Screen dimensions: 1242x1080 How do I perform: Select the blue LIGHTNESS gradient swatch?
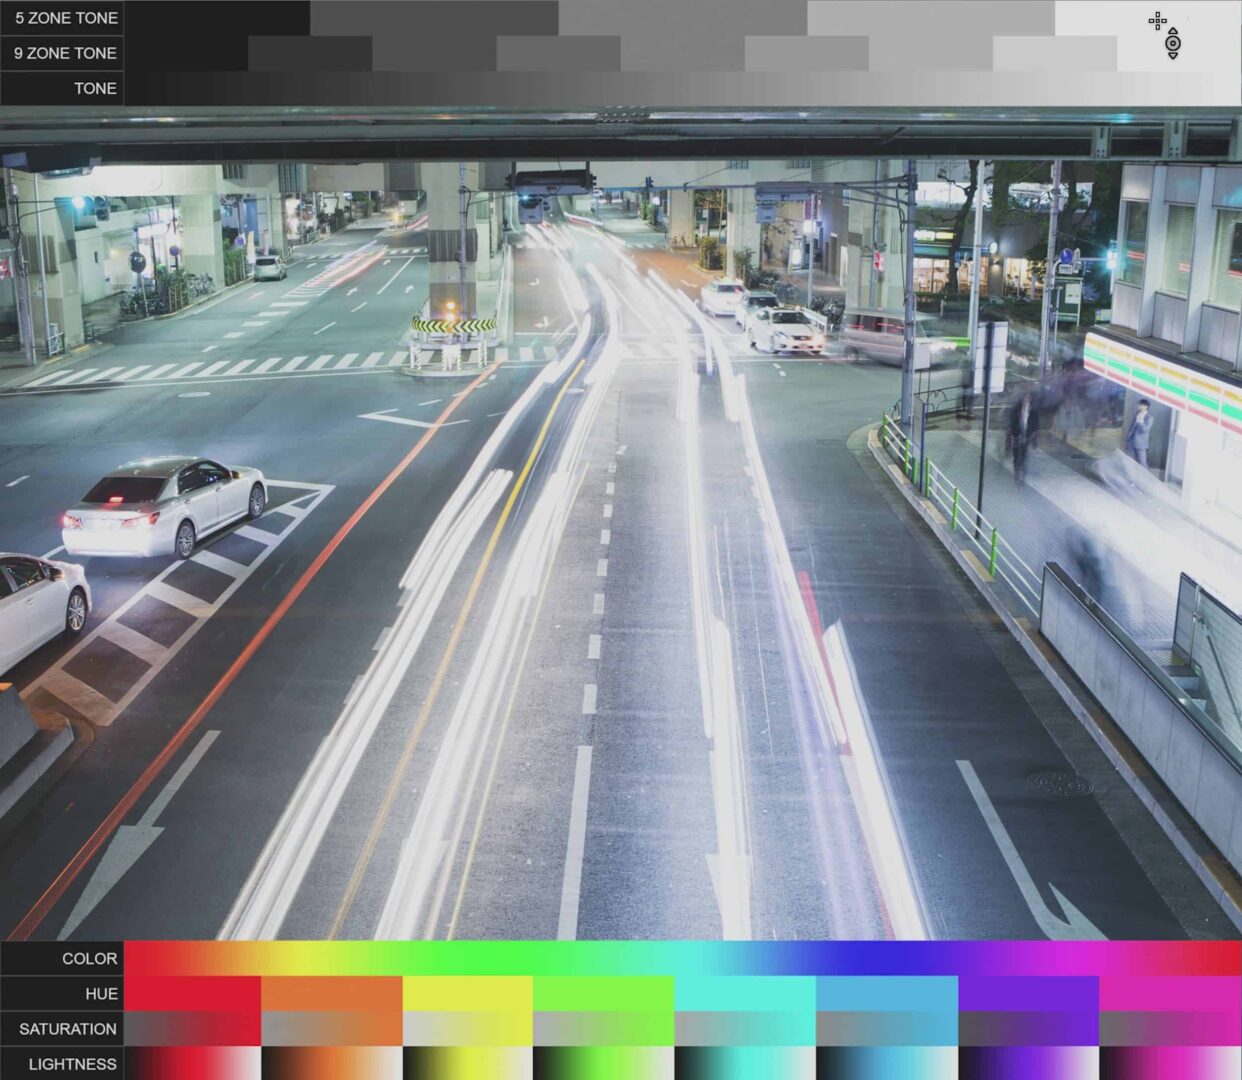pyautogui.click(x=887, y=1063)
